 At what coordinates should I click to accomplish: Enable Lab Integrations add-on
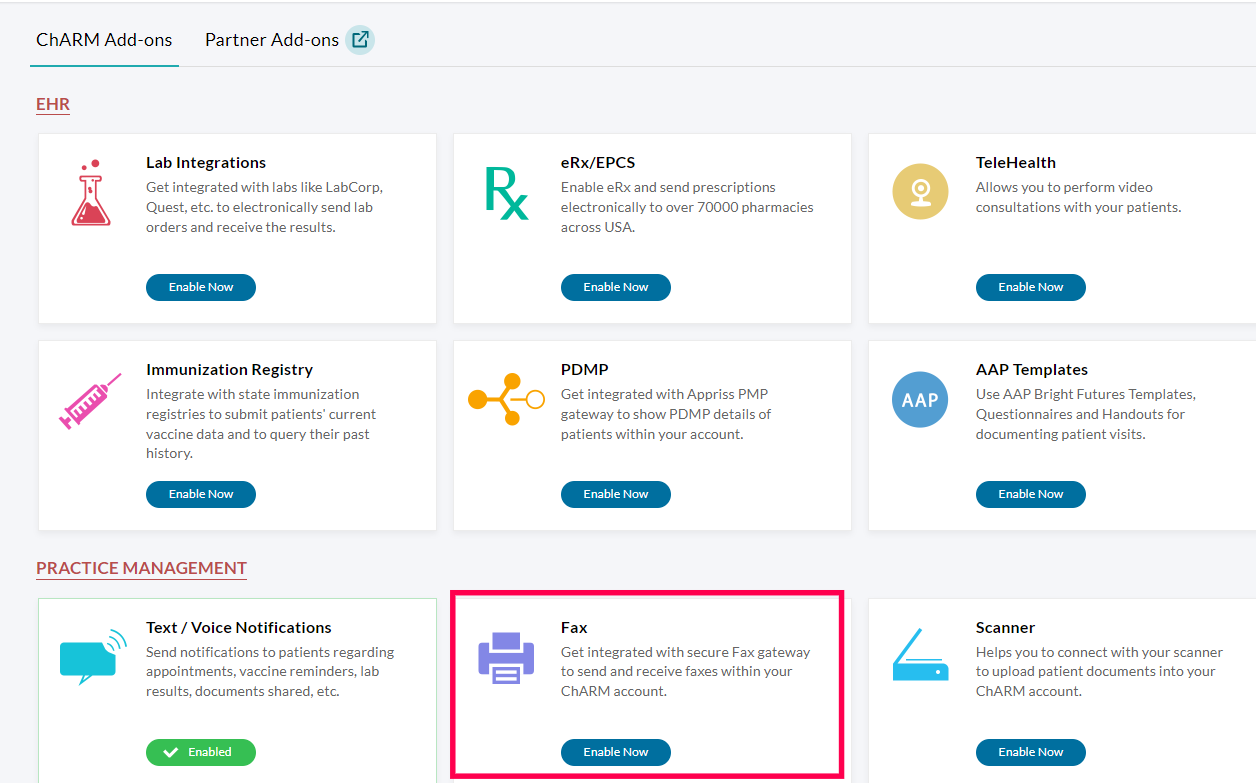[x=201, y=287]
